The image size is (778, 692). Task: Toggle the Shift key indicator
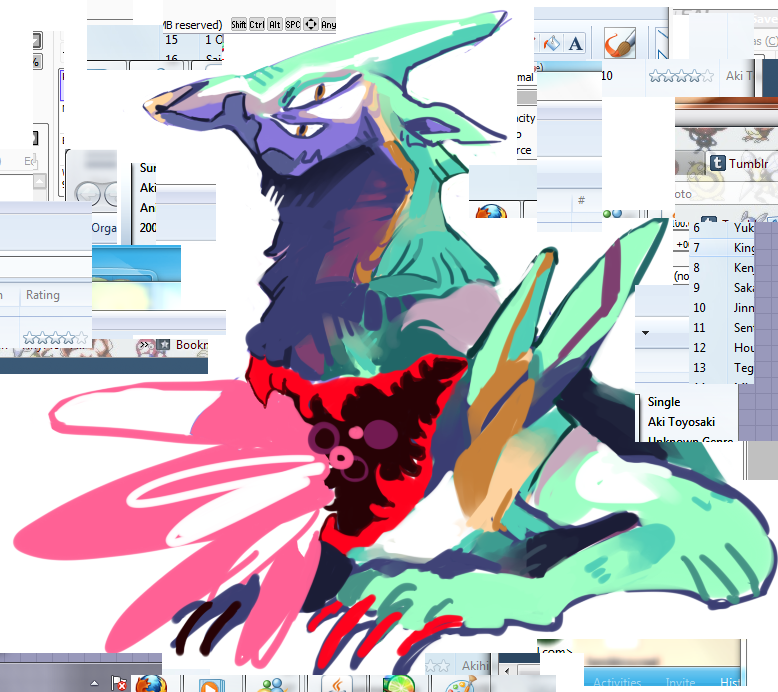[x=239, y=24]
